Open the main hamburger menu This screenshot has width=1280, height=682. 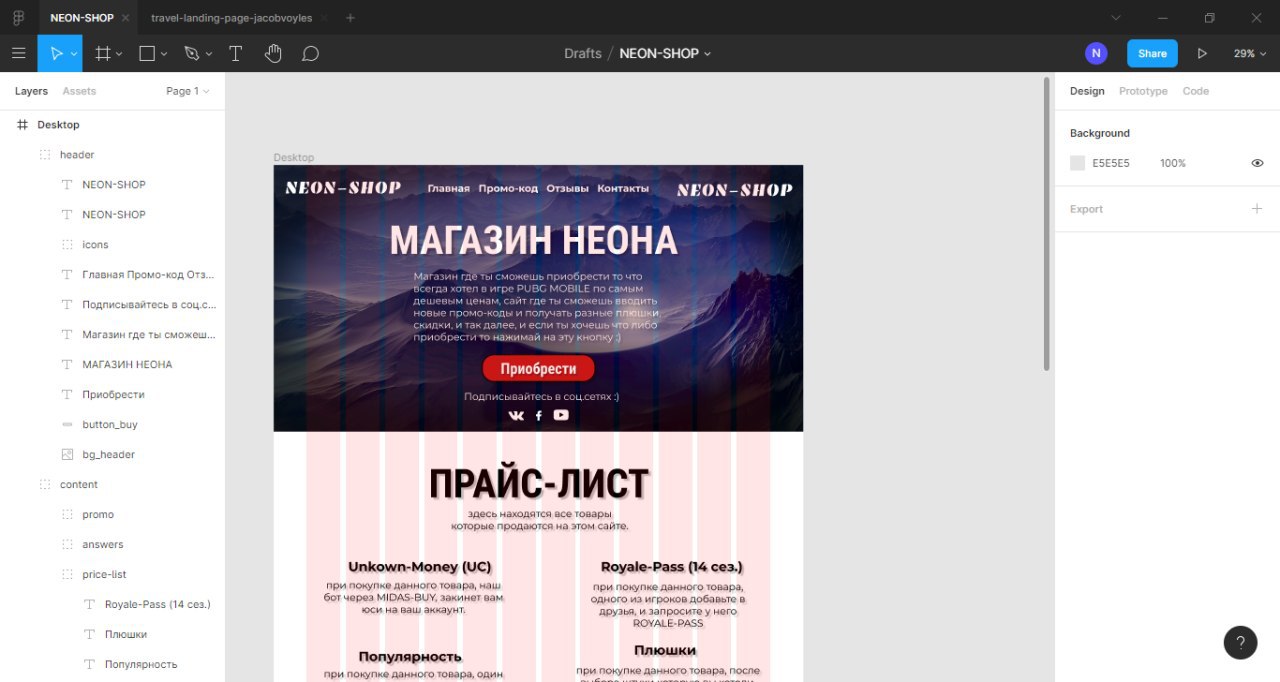18,53
